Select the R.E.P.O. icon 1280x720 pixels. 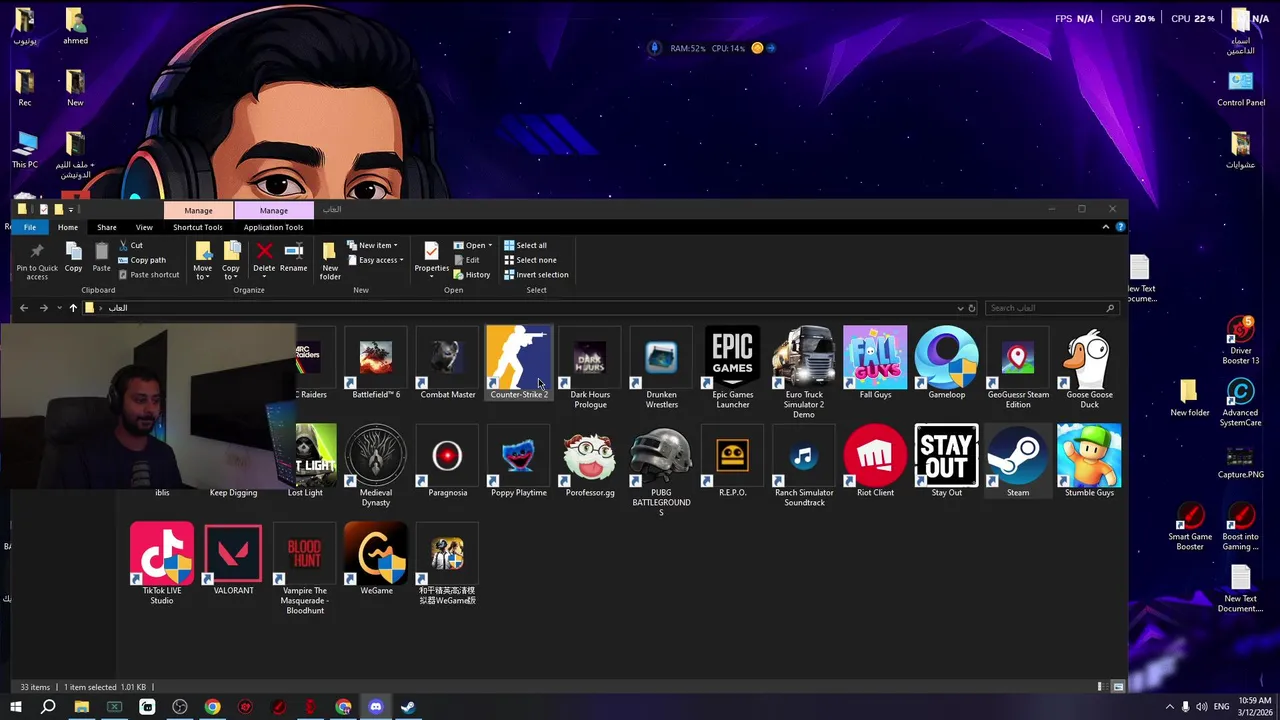[x=733, y=461]
